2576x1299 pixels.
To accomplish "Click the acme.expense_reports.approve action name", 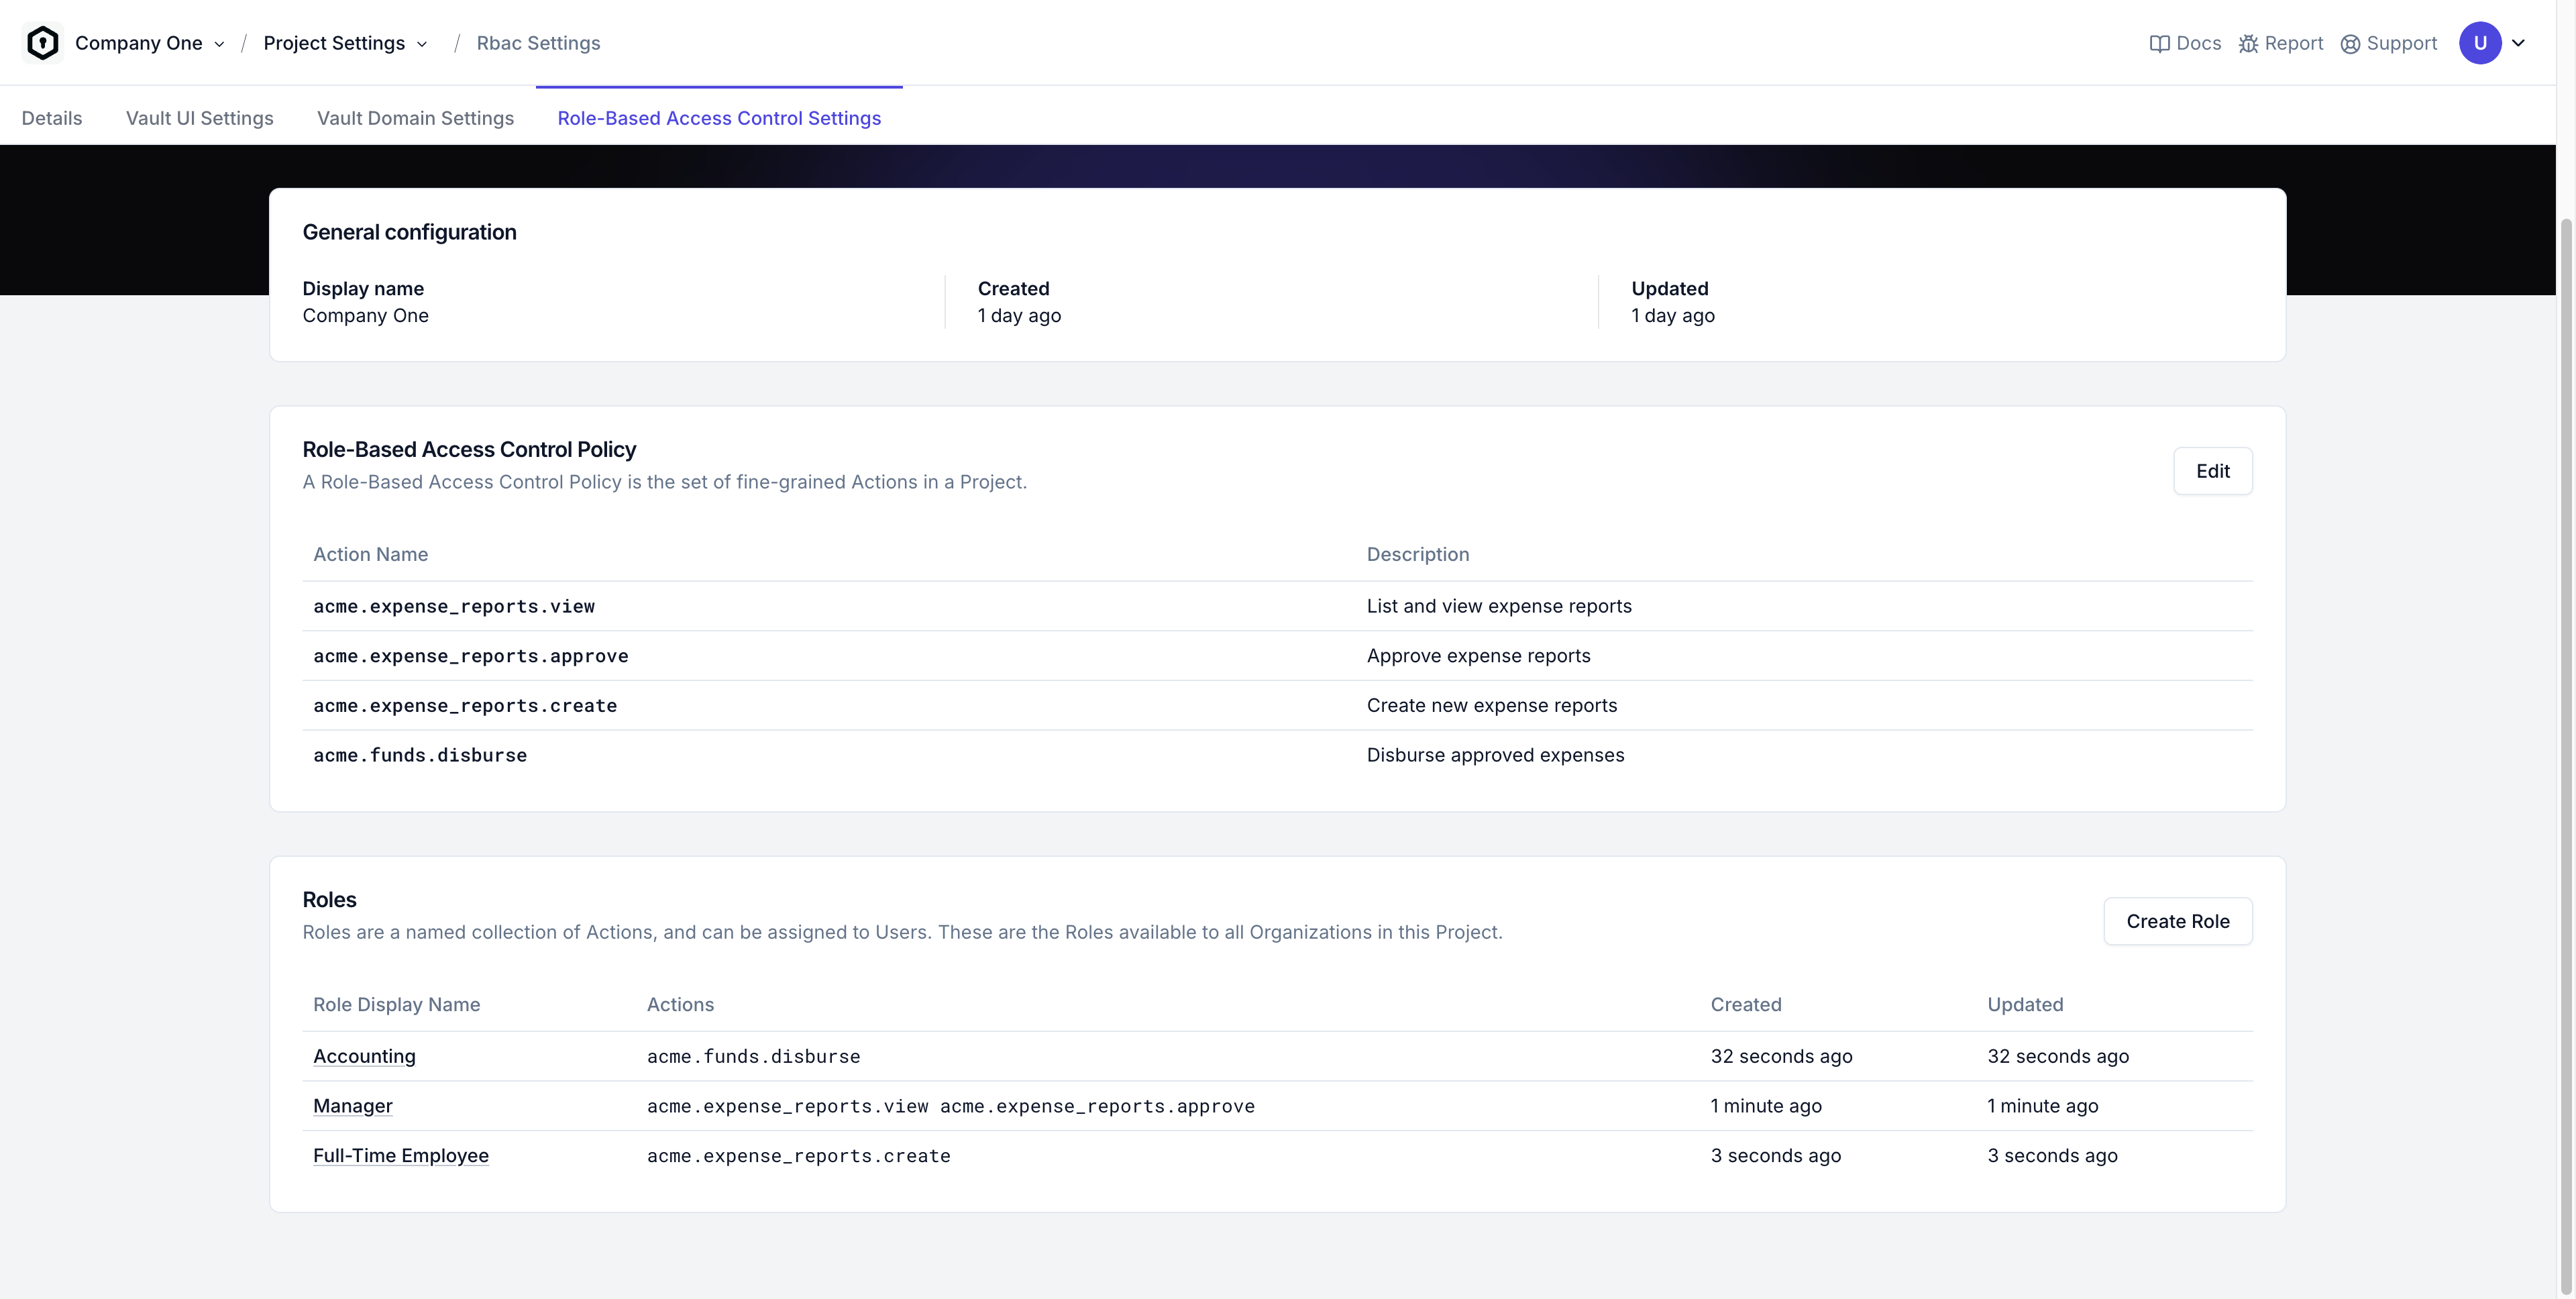I will (x=471, y=656).
